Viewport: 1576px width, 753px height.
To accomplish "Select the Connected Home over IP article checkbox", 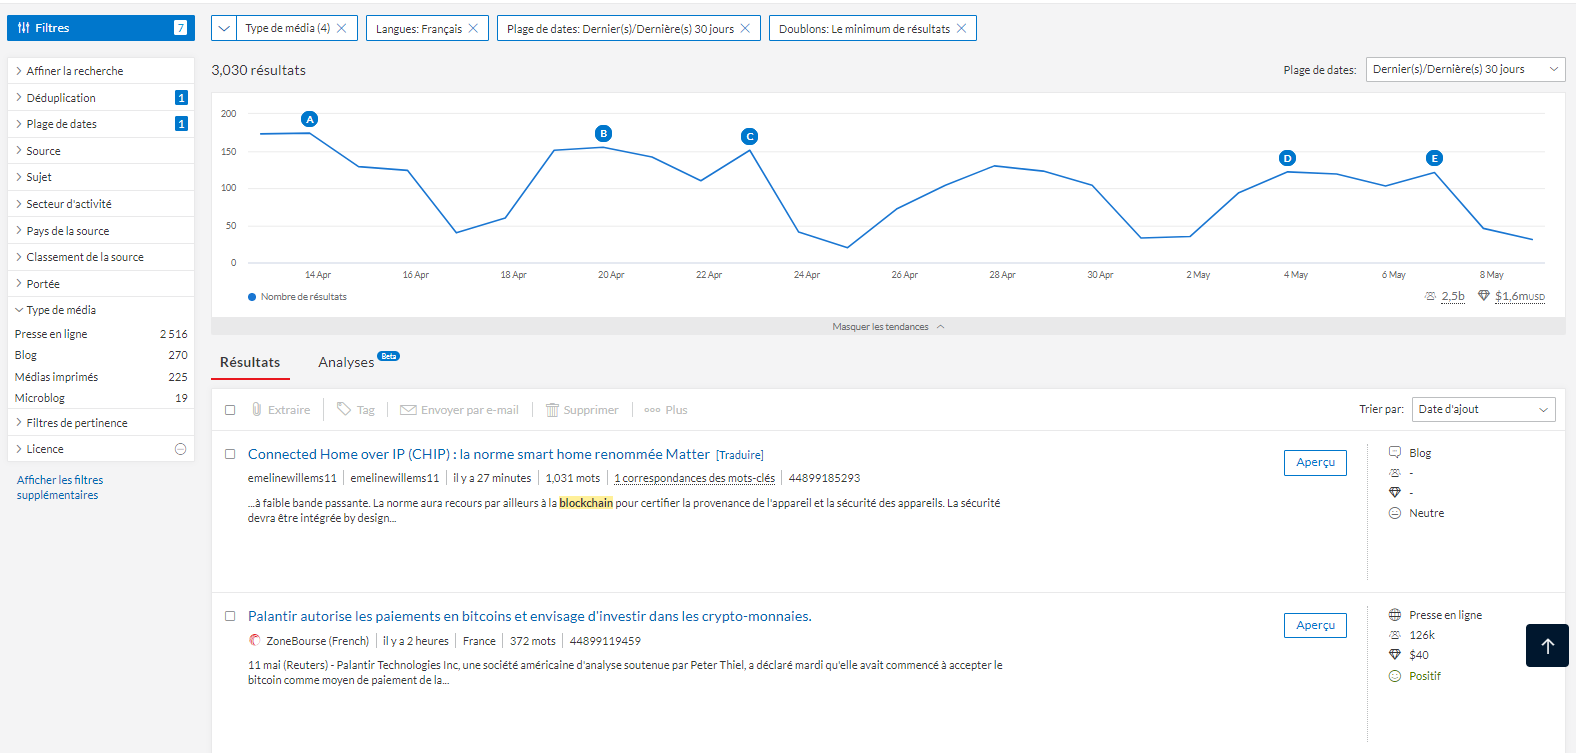I will coord(230,454).
